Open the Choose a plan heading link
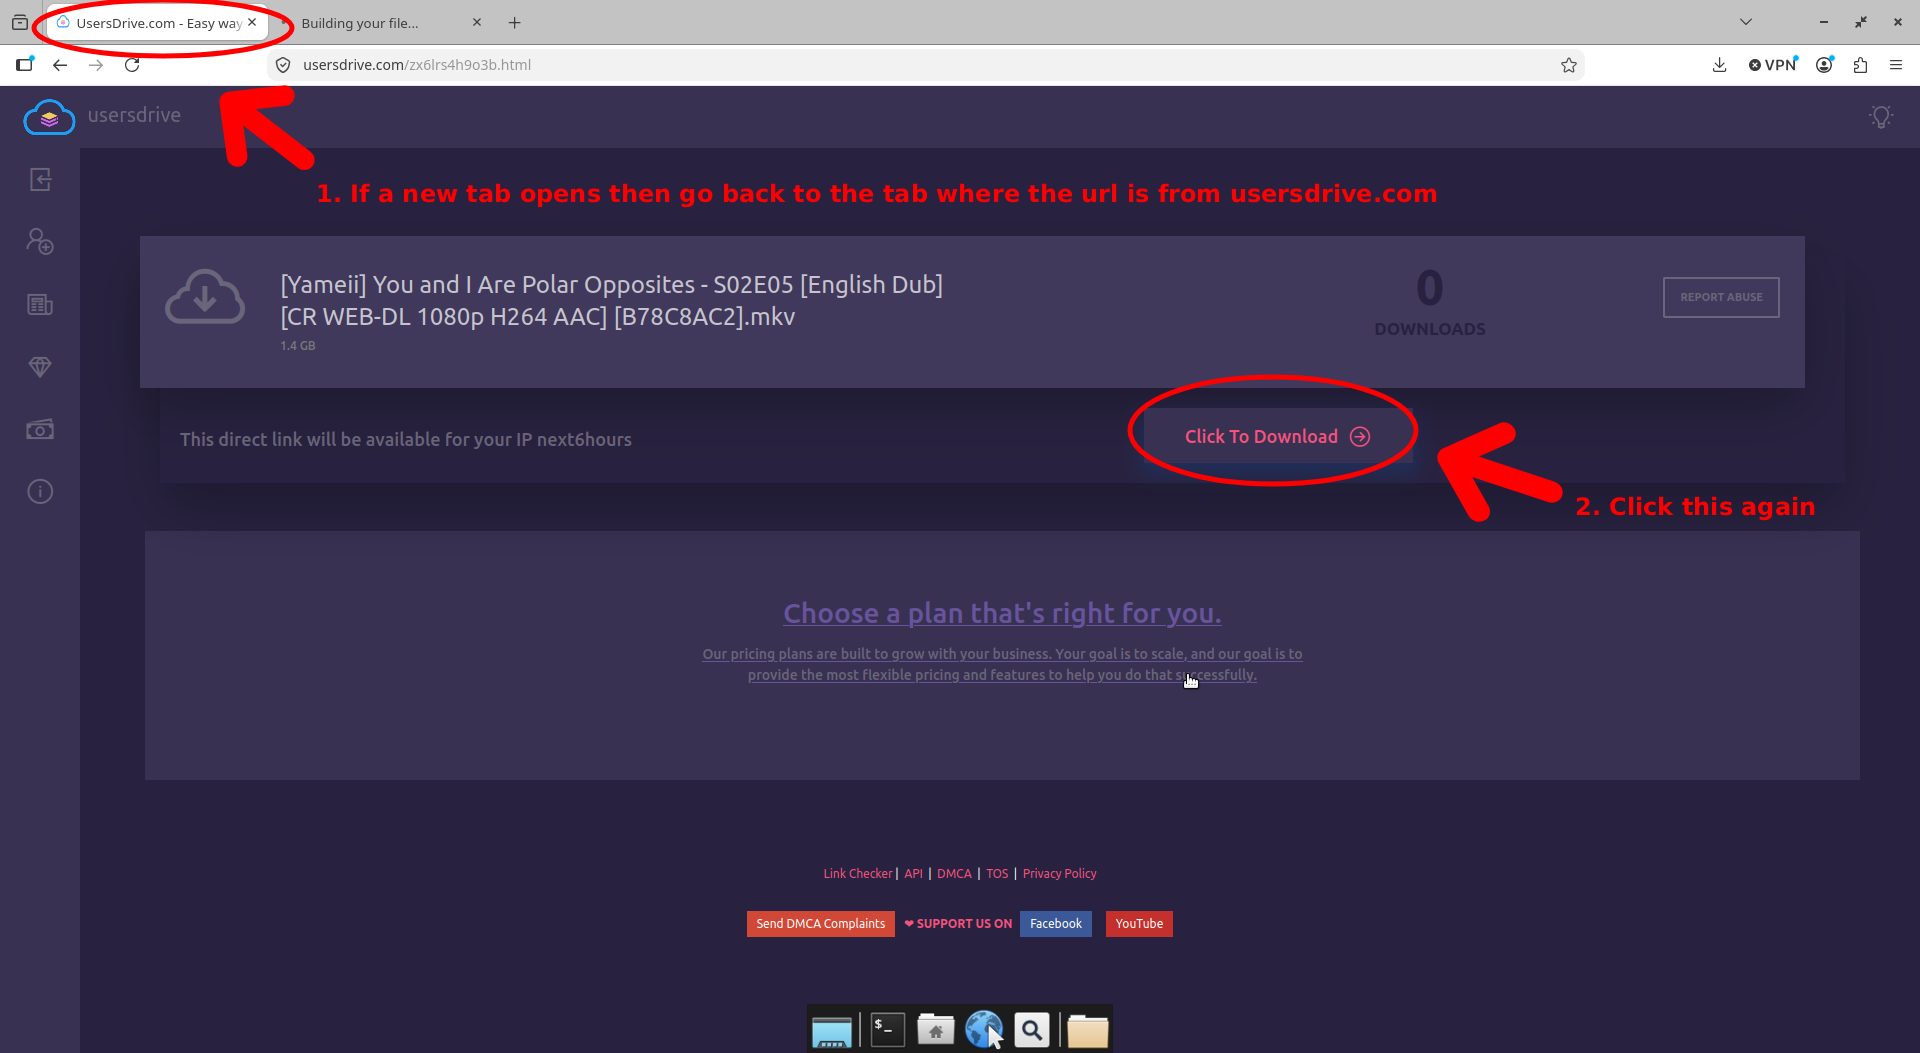The width and height of the screenshot is (1920, 1053). 1002,613
